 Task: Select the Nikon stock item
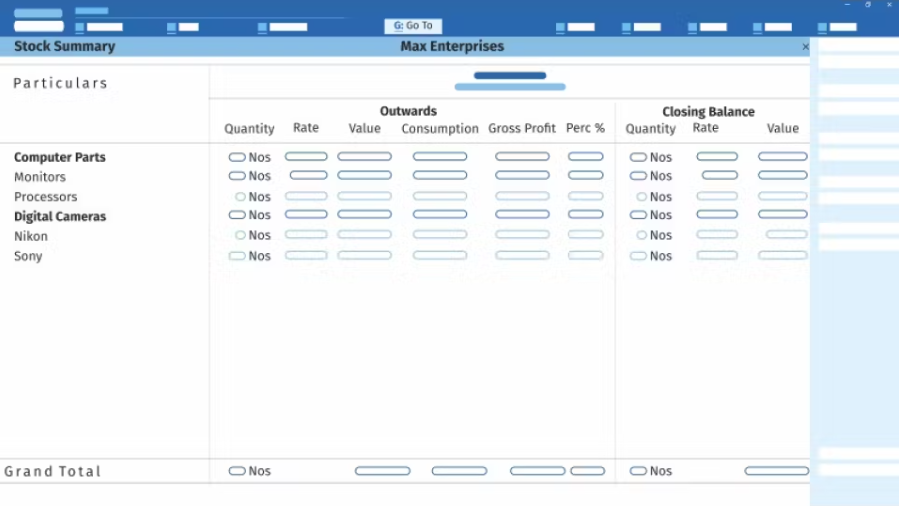pyautogui.click(x=30, y=236)
